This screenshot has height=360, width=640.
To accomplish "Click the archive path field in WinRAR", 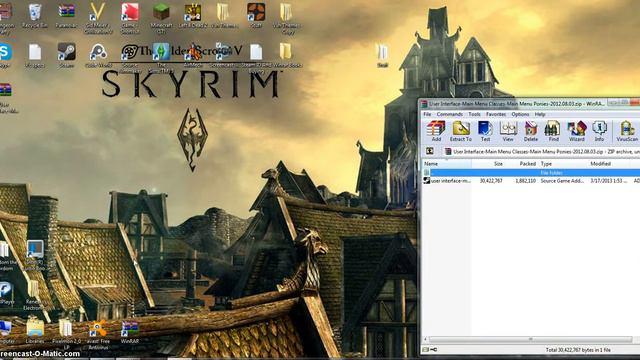I will [x=542, y=151].
